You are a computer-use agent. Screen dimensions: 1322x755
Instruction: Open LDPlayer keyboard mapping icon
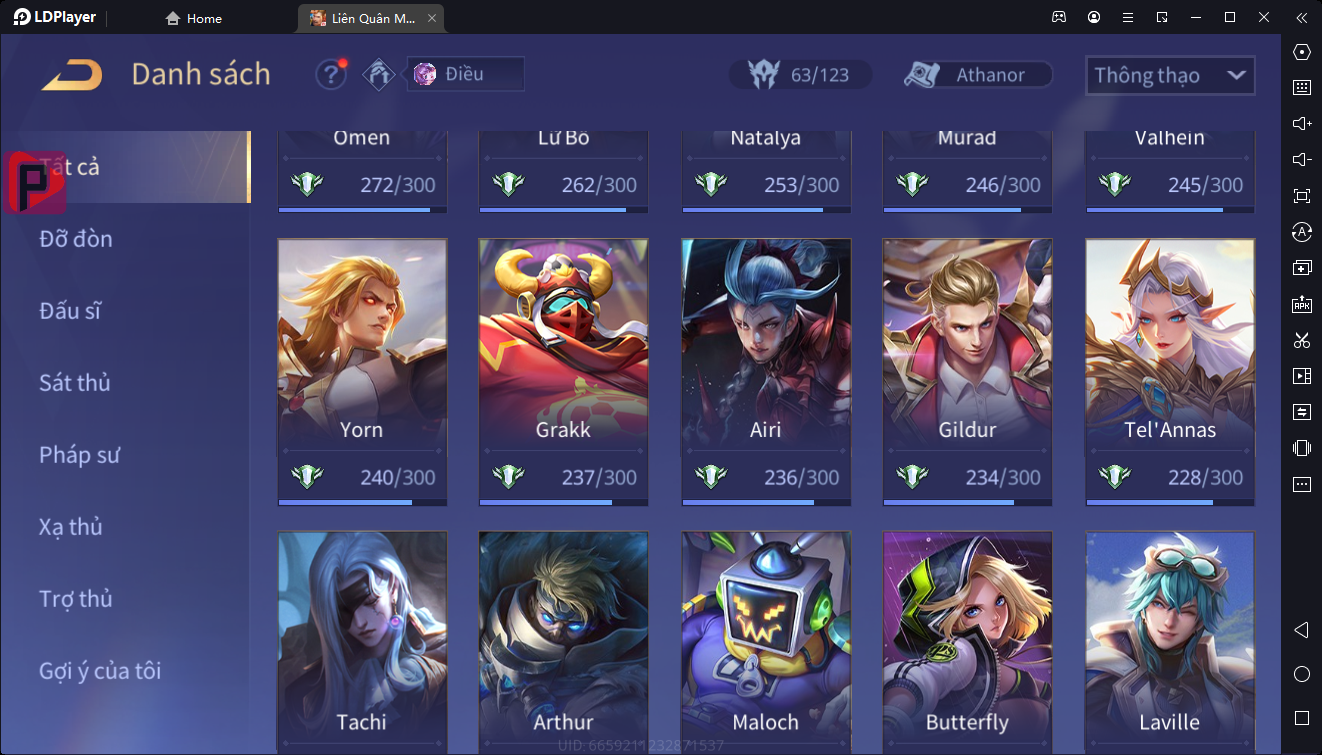(x=1302, y=88)
